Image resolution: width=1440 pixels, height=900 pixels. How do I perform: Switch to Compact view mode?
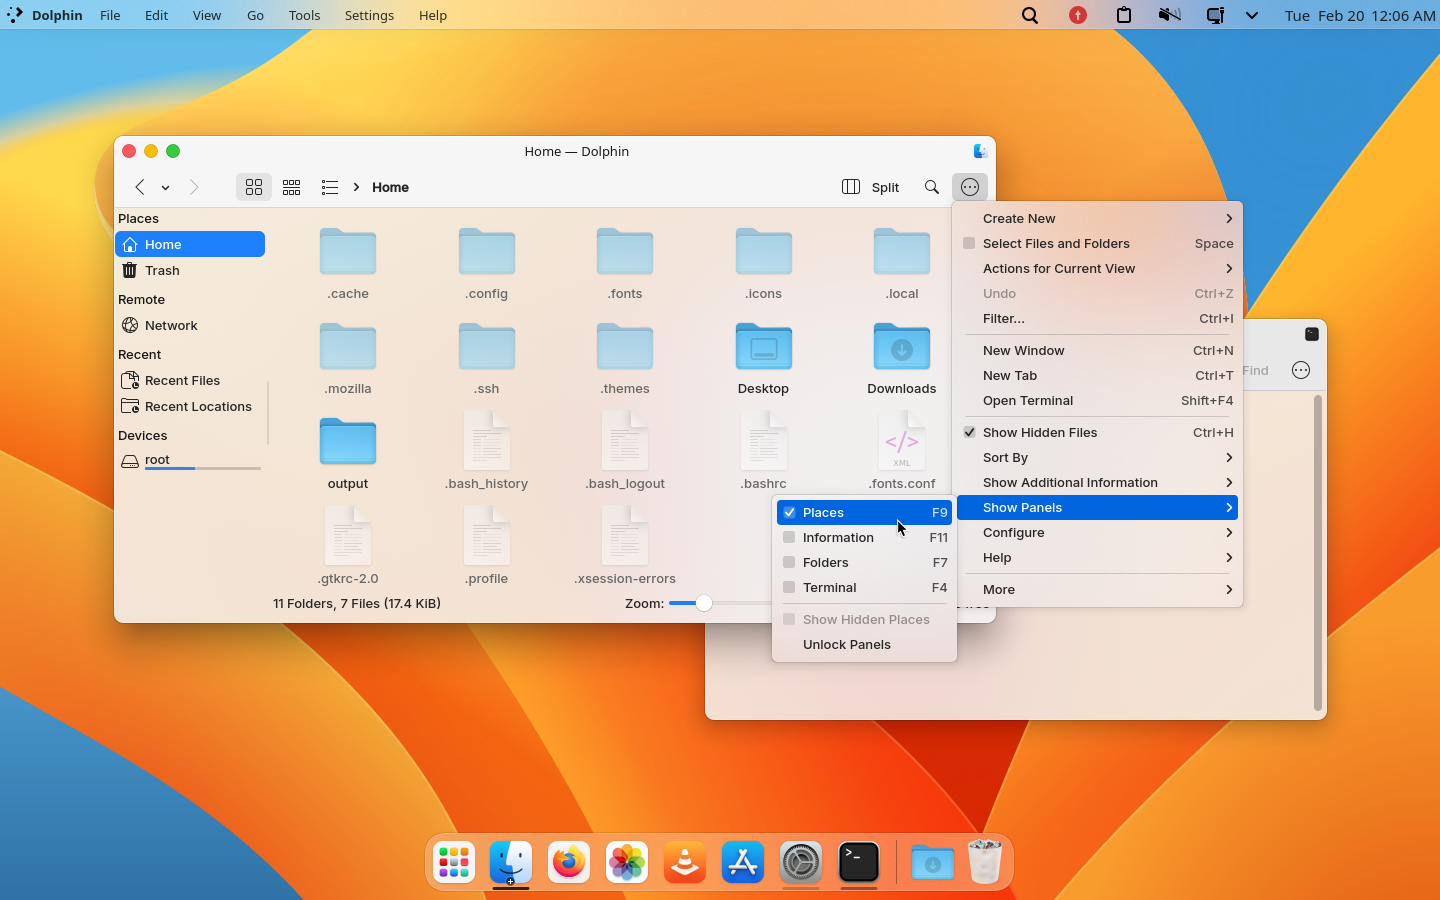(x=292, y=187)
